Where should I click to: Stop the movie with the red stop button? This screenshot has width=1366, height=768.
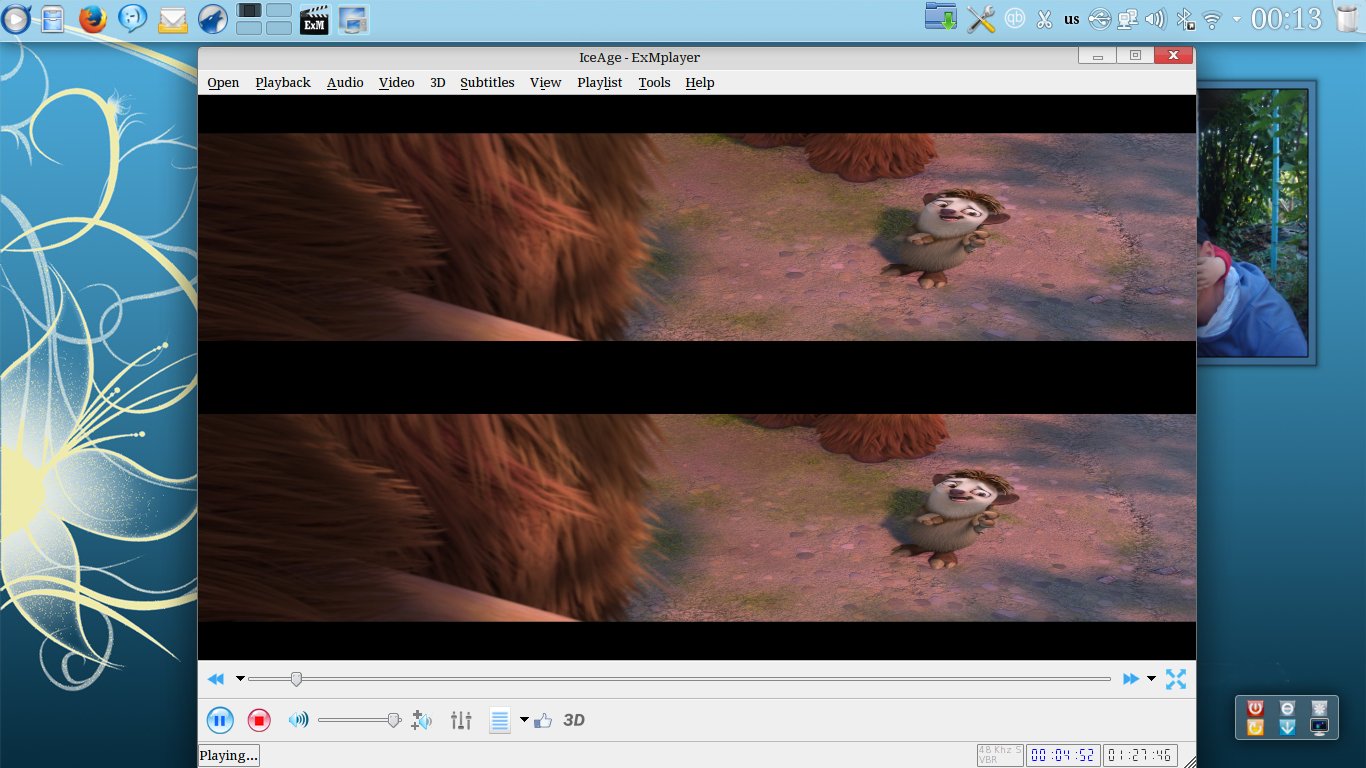point(259,720)
